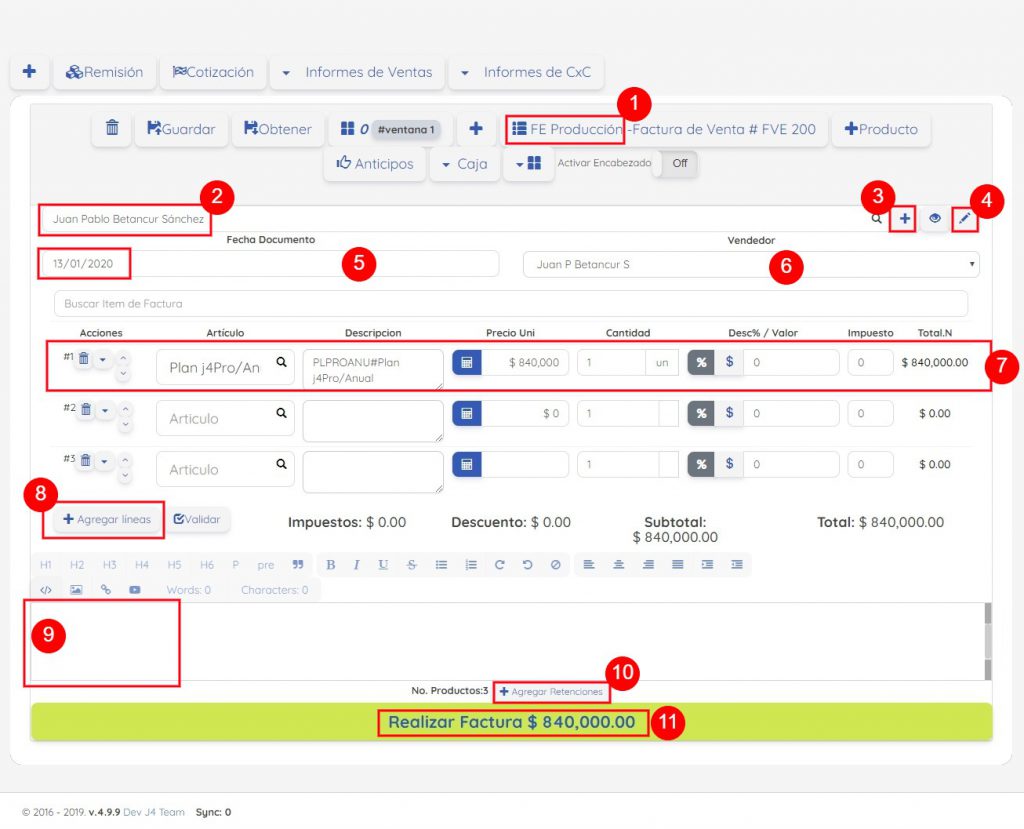Screen dimensions: 1024x829
Task: Open the Informes de Ventas dropdown
Action: point(358,72)
